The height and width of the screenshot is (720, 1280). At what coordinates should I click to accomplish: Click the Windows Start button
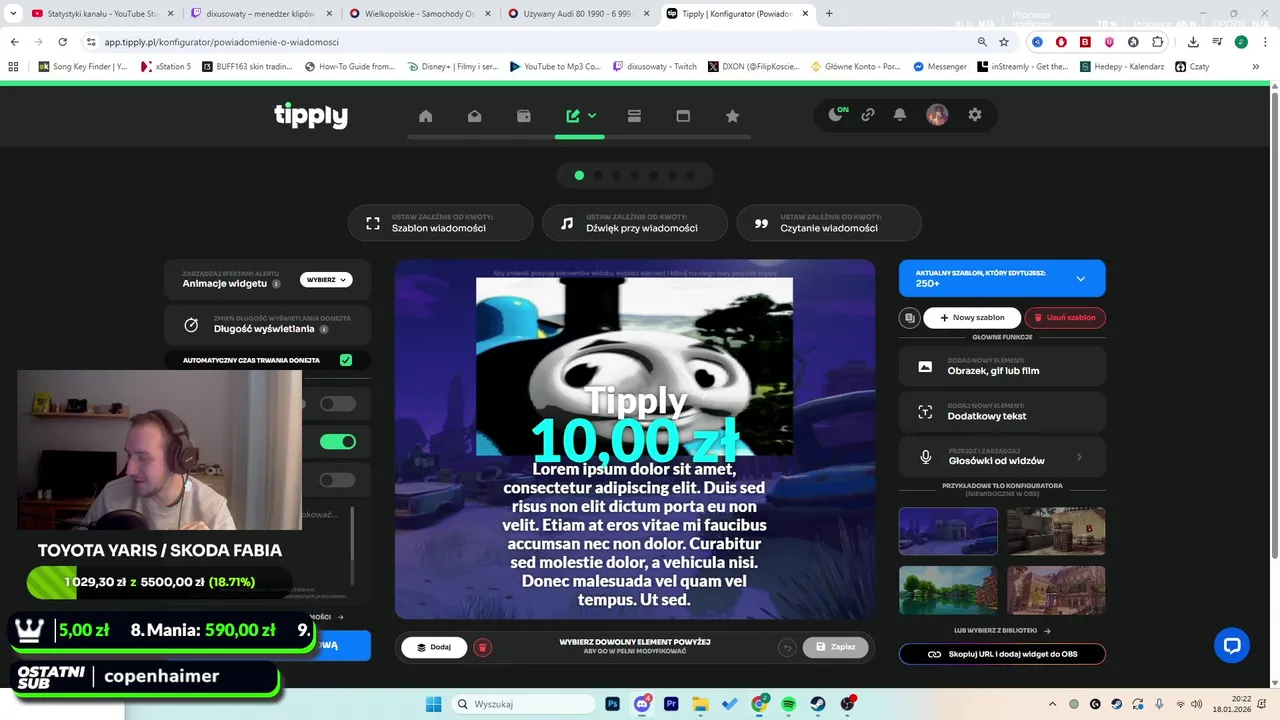pyautogui.click(x=433, y=704)
